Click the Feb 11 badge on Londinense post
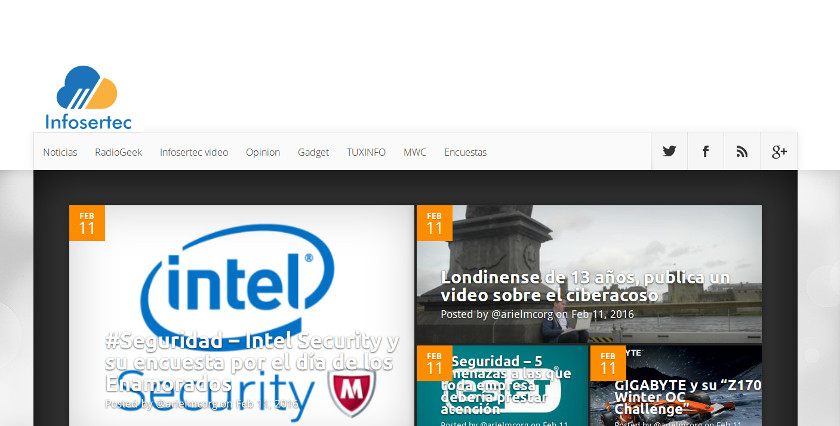 point(434,223)
